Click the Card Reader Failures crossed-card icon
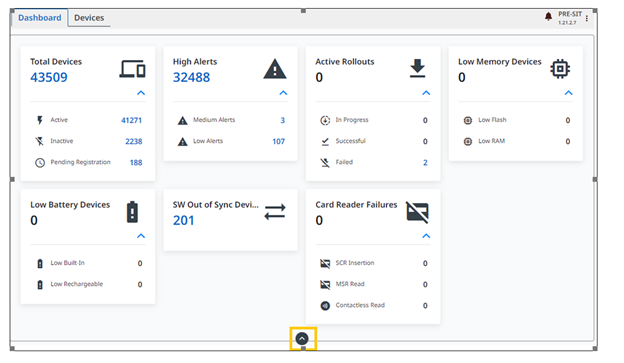Screen dimensions: 624x363 [x=417, y=212]
